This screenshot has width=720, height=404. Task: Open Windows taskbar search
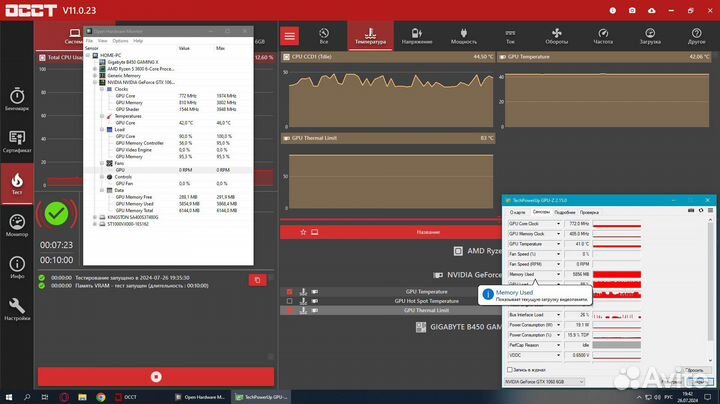(x=27, y=397)
